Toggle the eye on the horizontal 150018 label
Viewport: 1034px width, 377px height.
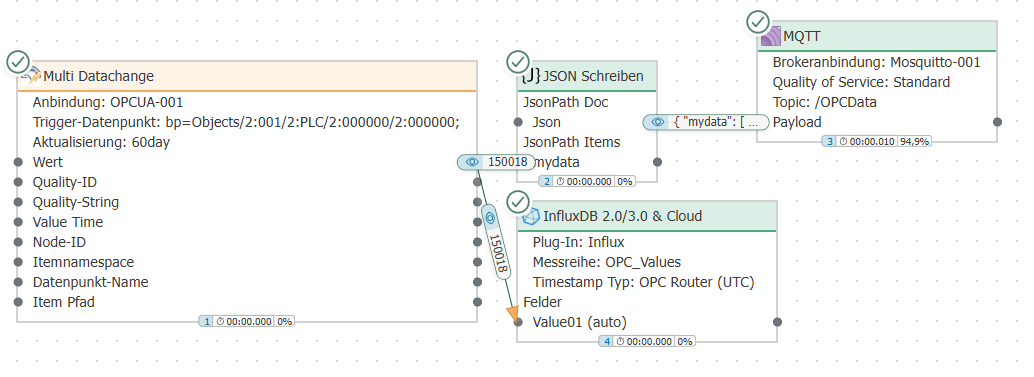pos(471,162)
